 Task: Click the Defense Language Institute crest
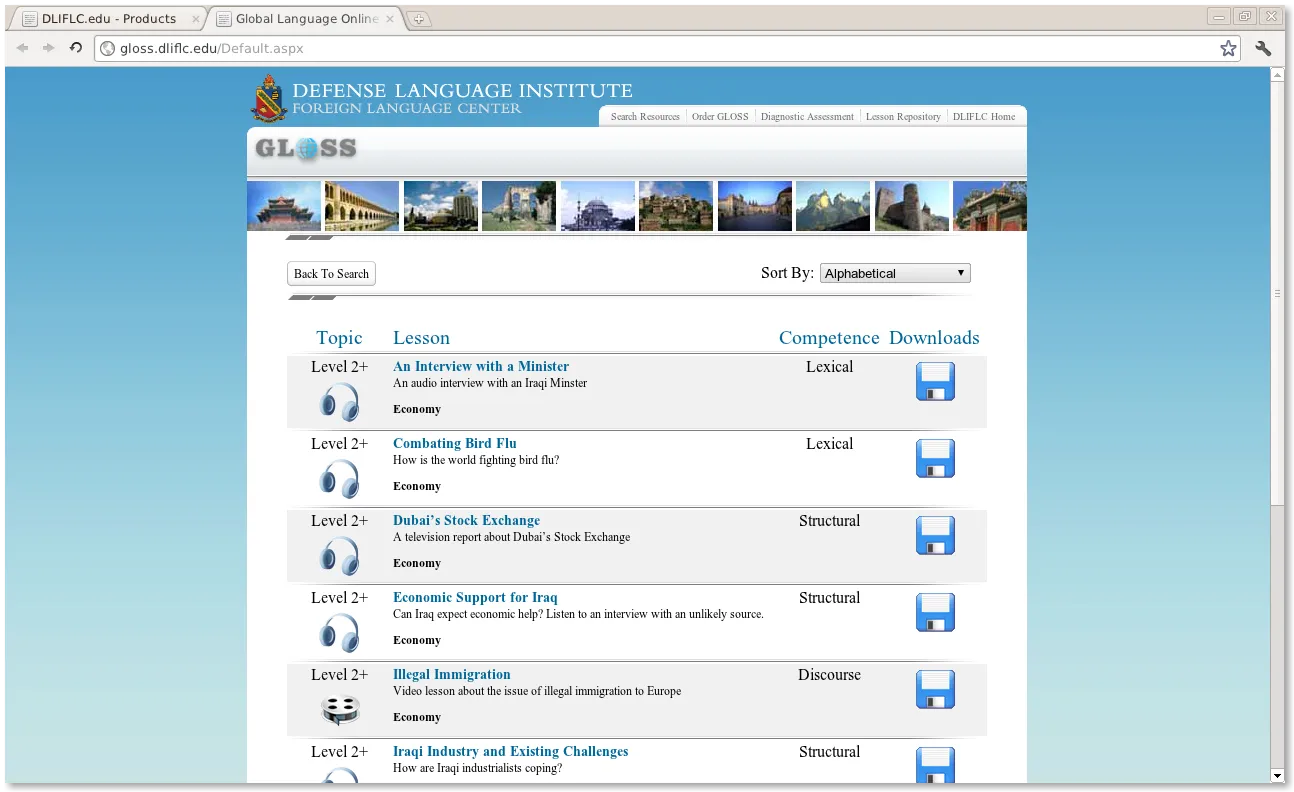[268, 97]
